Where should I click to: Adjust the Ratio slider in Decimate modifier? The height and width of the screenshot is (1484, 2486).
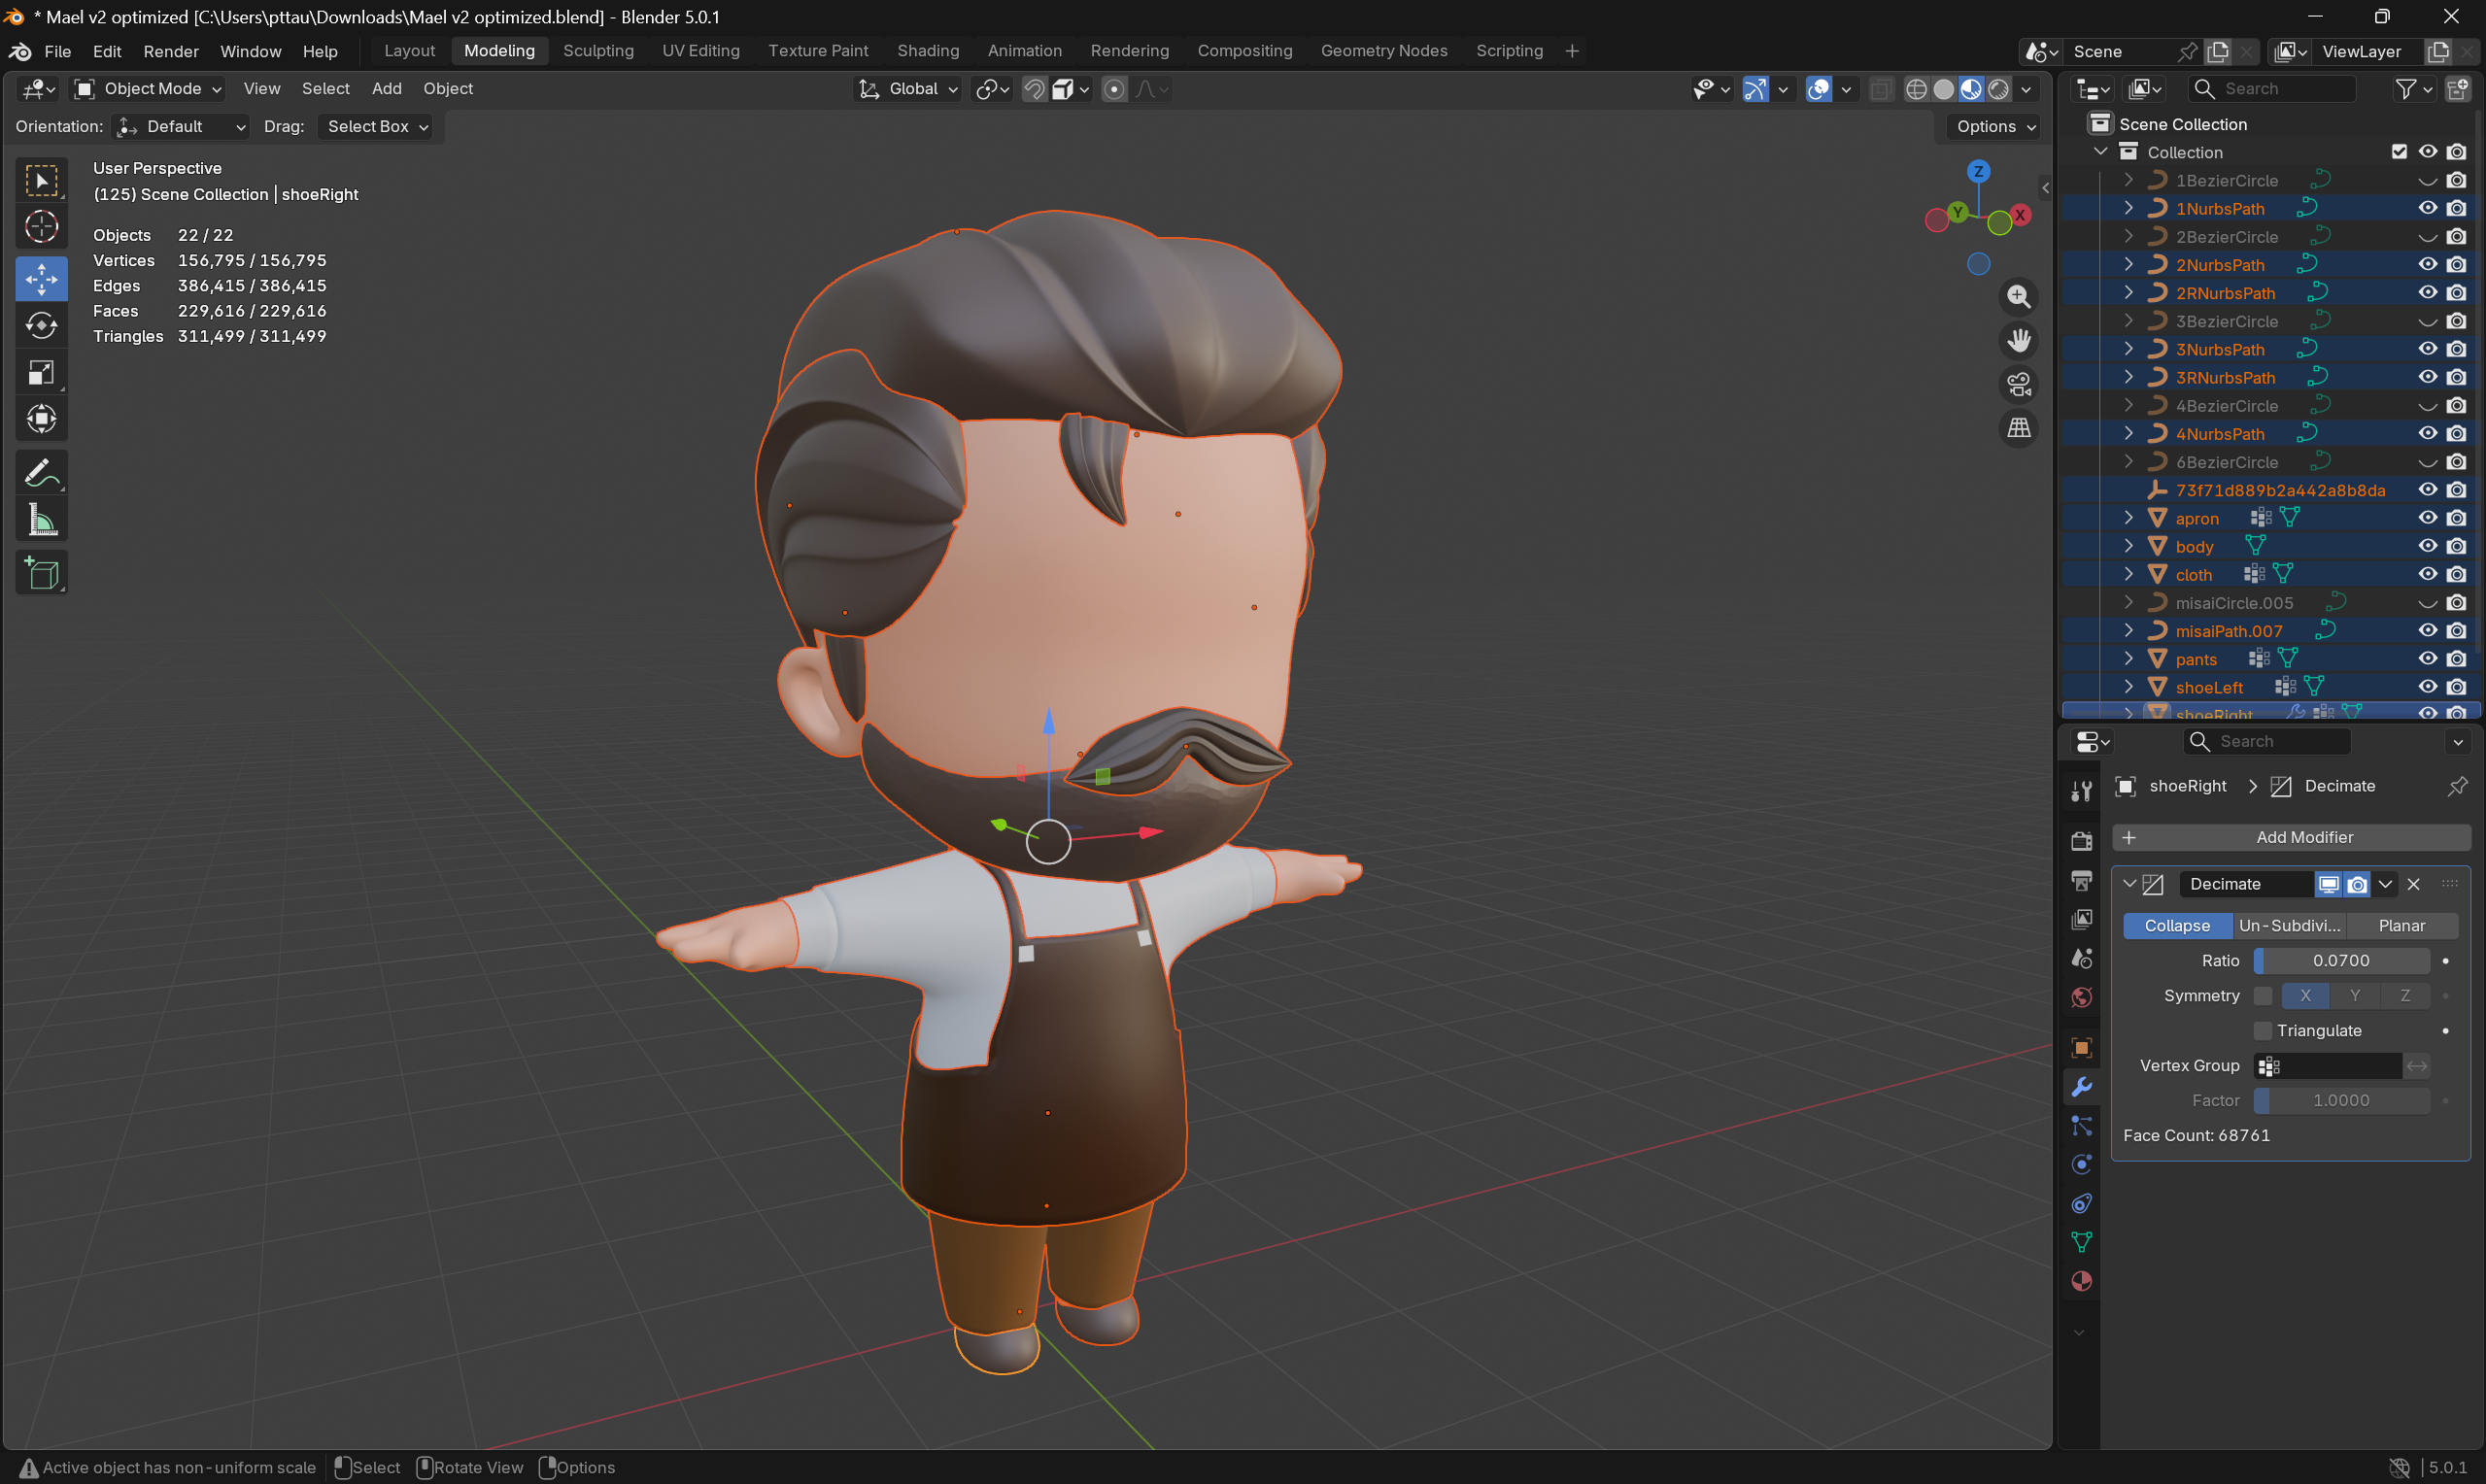[x=2340, y=960]
